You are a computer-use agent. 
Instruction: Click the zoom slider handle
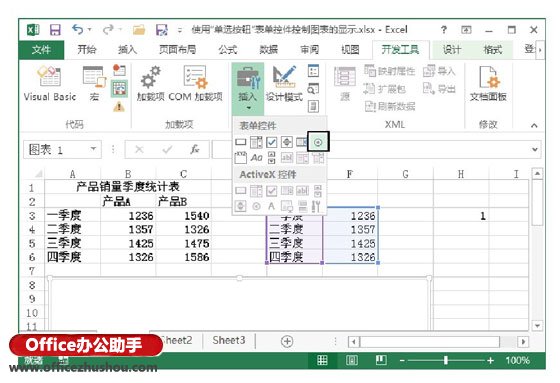pyautogui.click(x=446, y=360)
